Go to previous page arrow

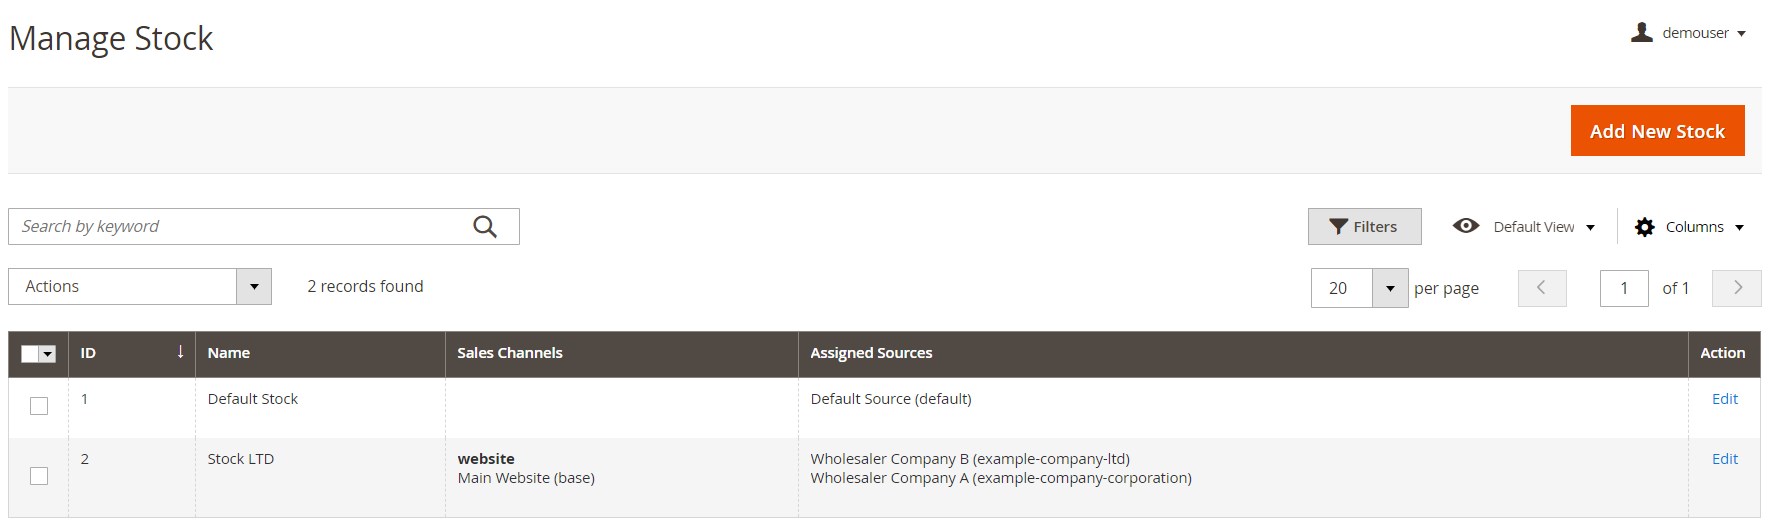pyautogui.click(x=1542, y=288)
